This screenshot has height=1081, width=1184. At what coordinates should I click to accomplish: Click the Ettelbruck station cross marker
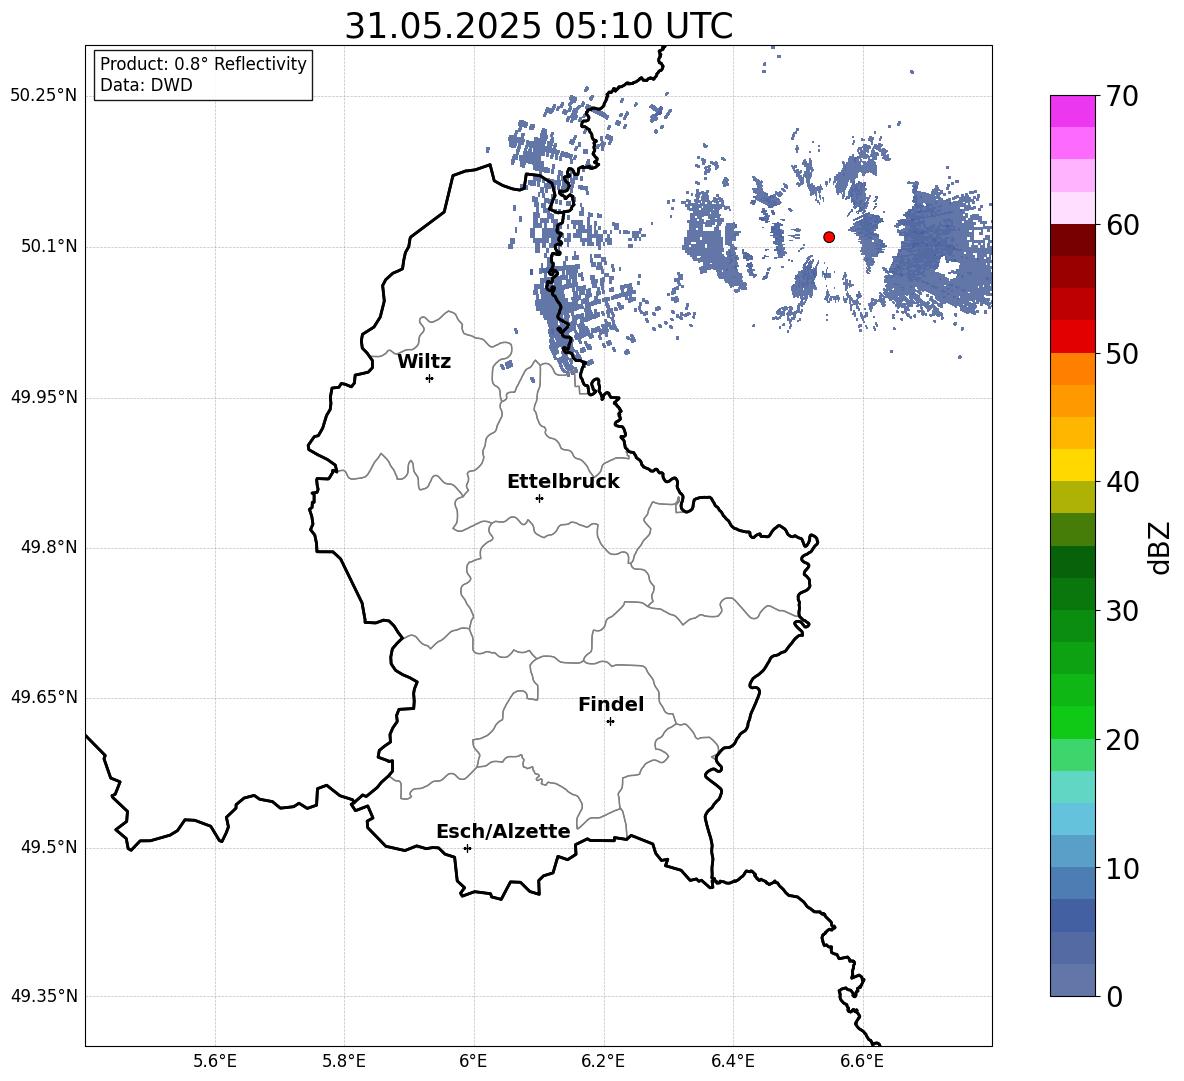[539, 498]
